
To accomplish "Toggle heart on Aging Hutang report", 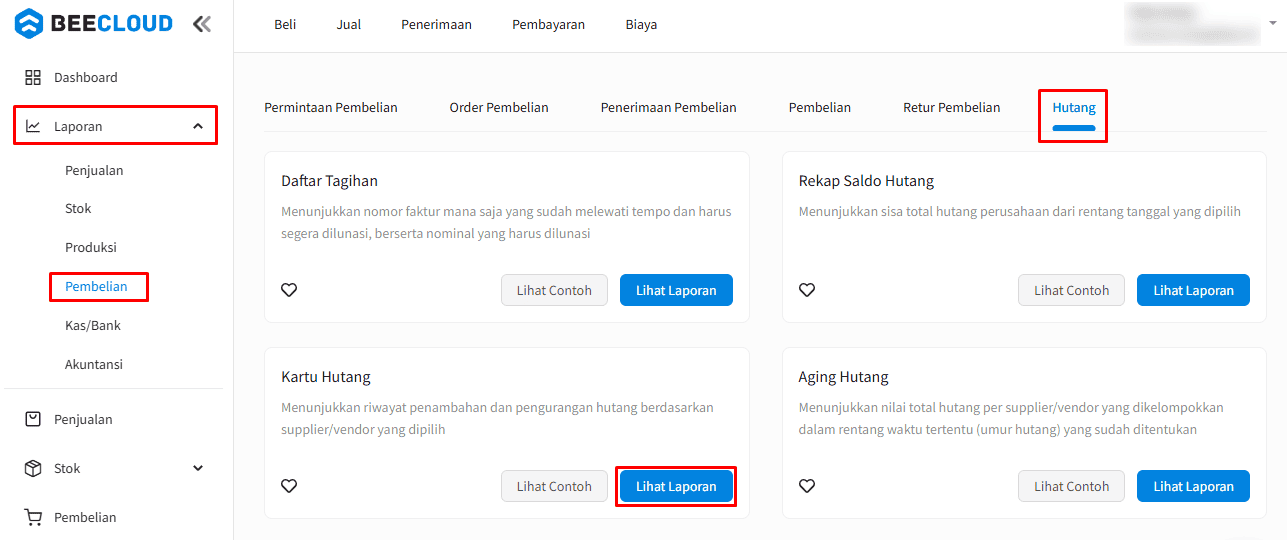I will pos(807,486).
